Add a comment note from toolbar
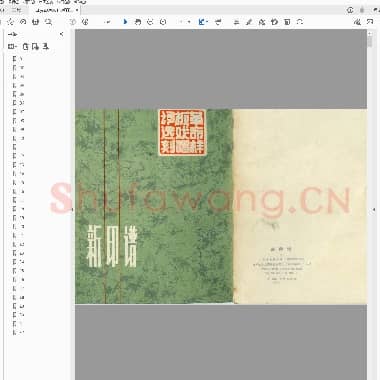 236,22
